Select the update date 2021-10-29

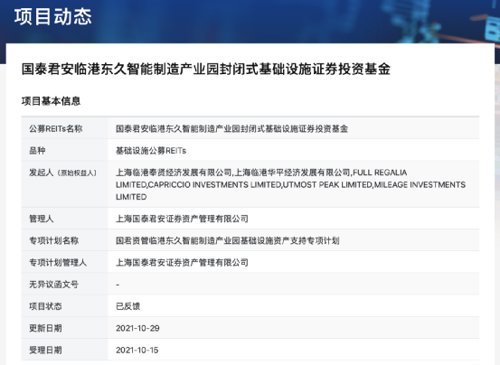[137, 328]
